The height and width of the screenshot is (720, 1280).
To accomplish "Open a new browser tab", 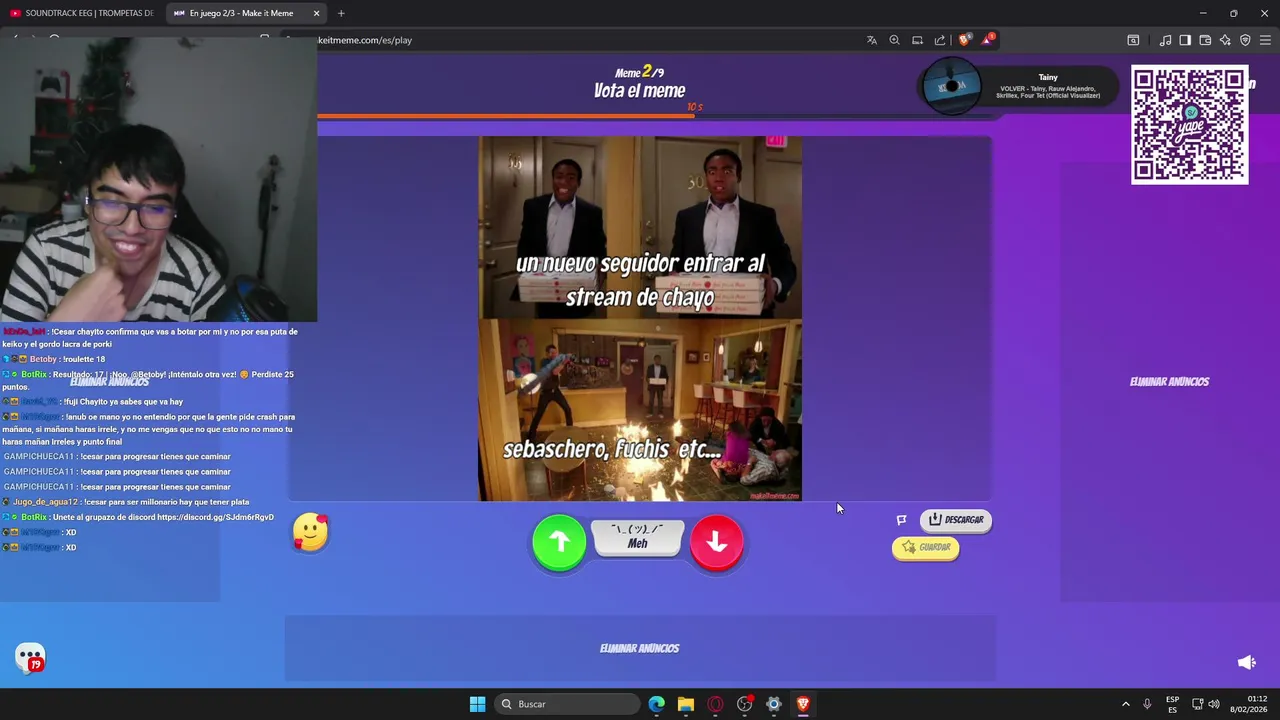I will 341,13.
